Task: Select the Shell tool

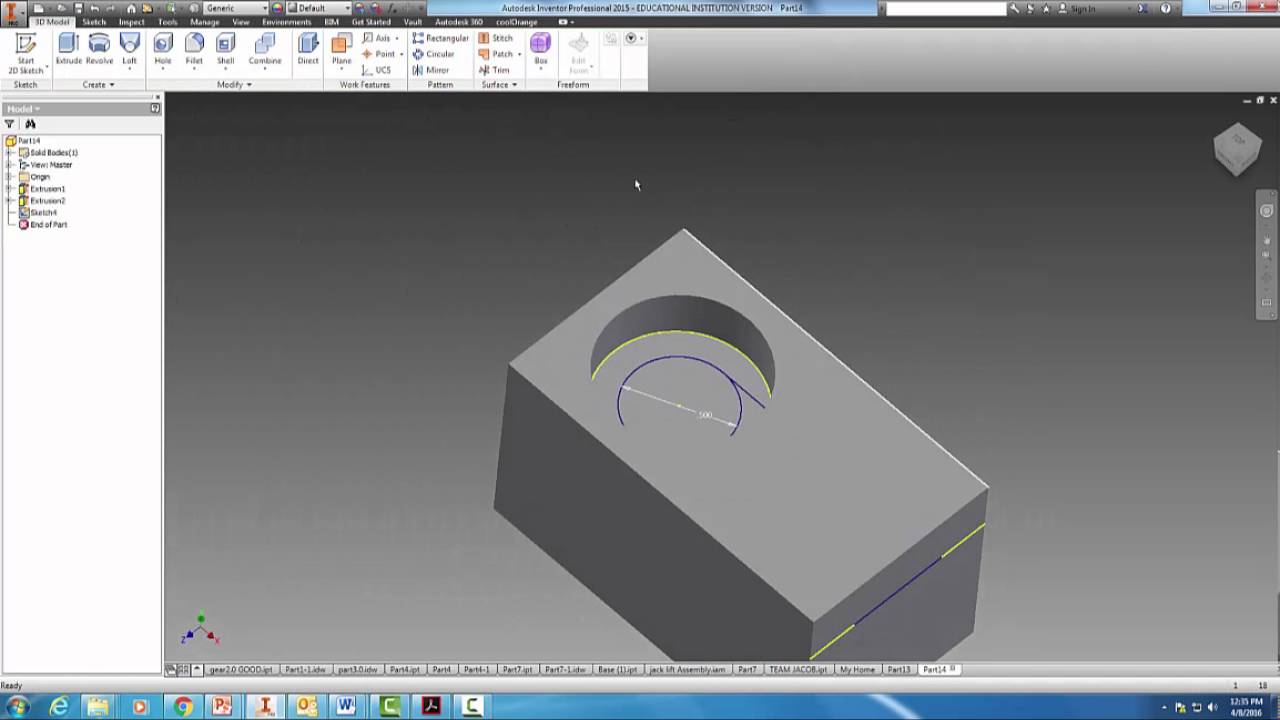Action: (226, 49)
